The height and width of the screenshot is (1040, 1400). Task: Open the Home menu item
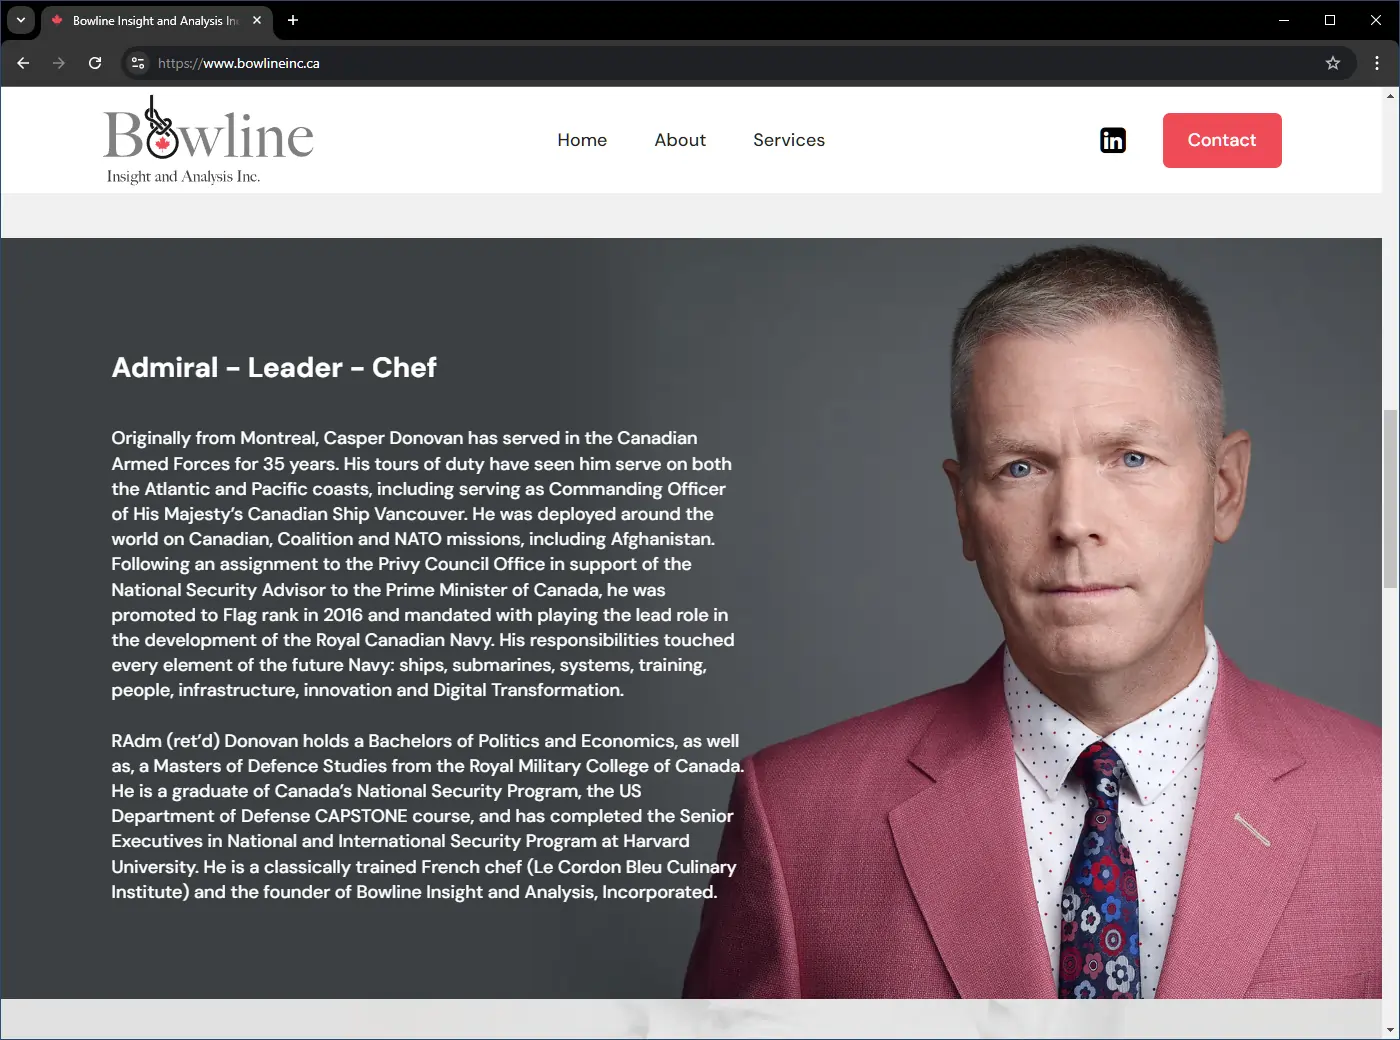pos(582,140)
